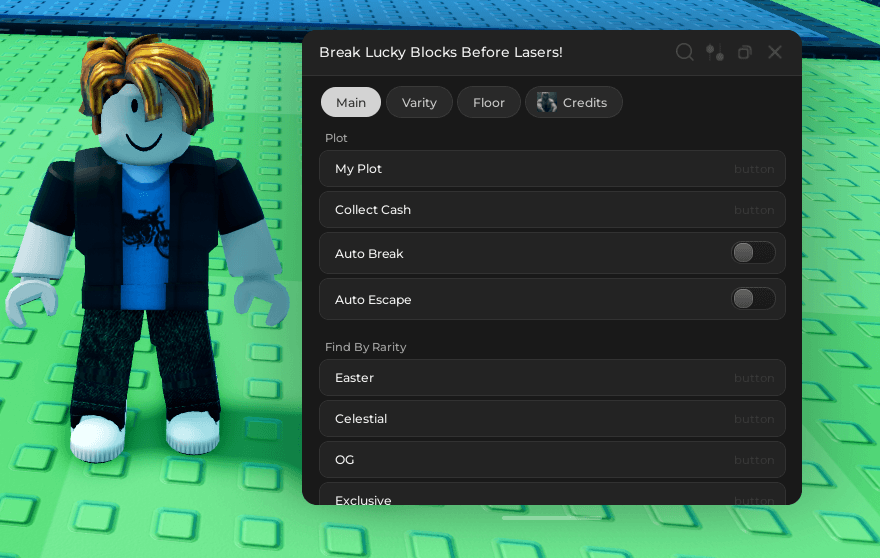The height and width of the screenshot is (558, 880).
Task: Click the 'Find By Rarity' section label
Action: pyautogui.click(x=365, y=347)
